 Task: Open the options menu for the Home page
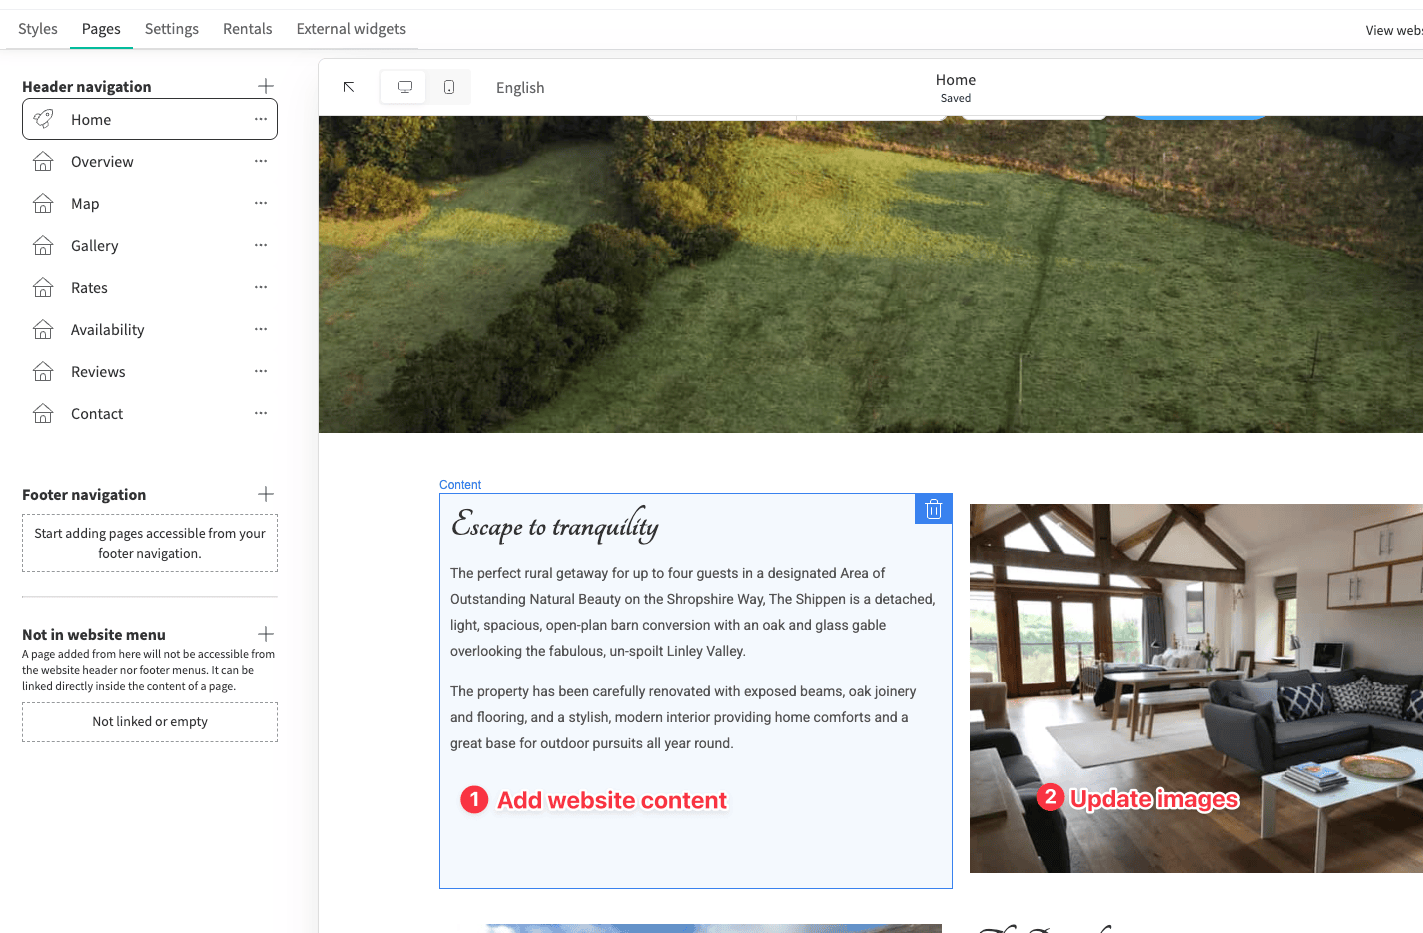click(260, 118)
